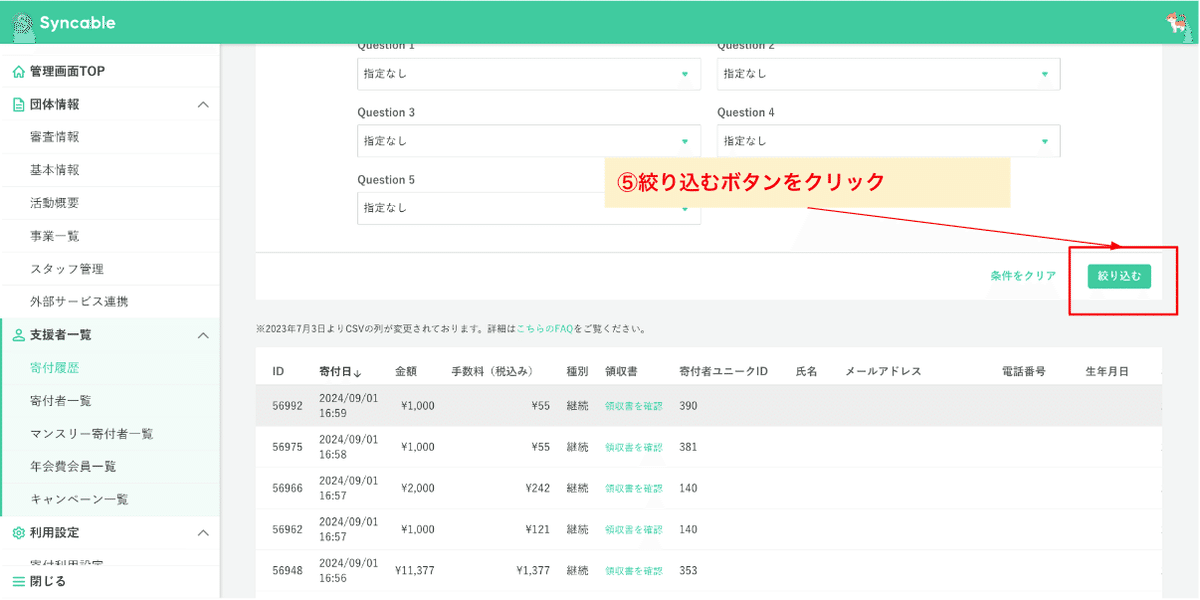Collapse the 団体情報 section
The height and width of the screenshot is (600, 1200).
point(204,103)
